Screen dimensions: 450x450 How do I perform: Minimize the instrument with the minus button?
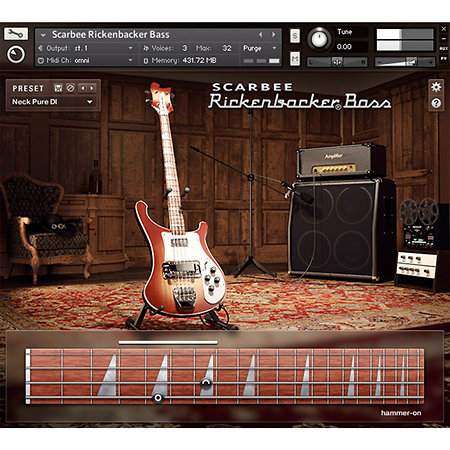coord(443,39)
